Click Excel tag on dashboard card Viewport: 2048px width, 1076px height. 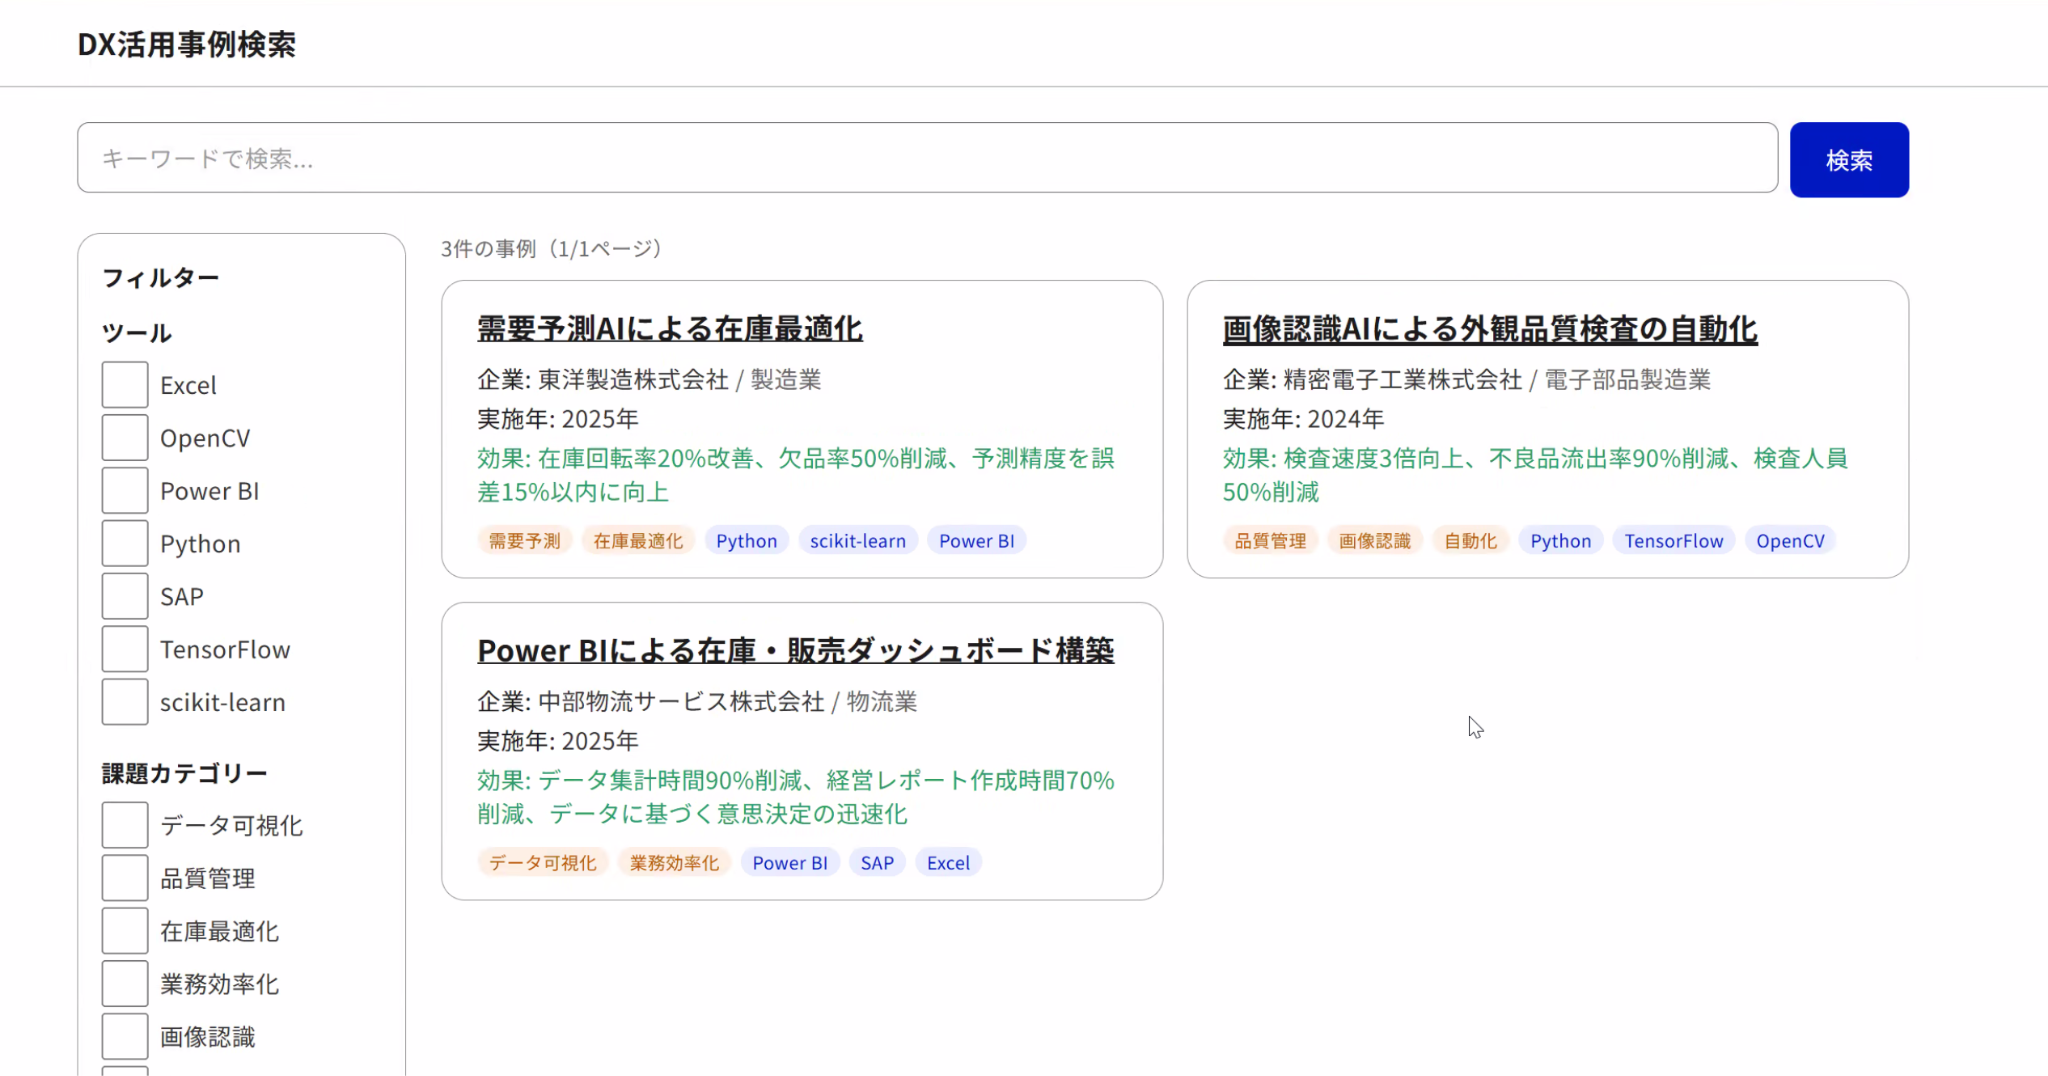[948, 863]
